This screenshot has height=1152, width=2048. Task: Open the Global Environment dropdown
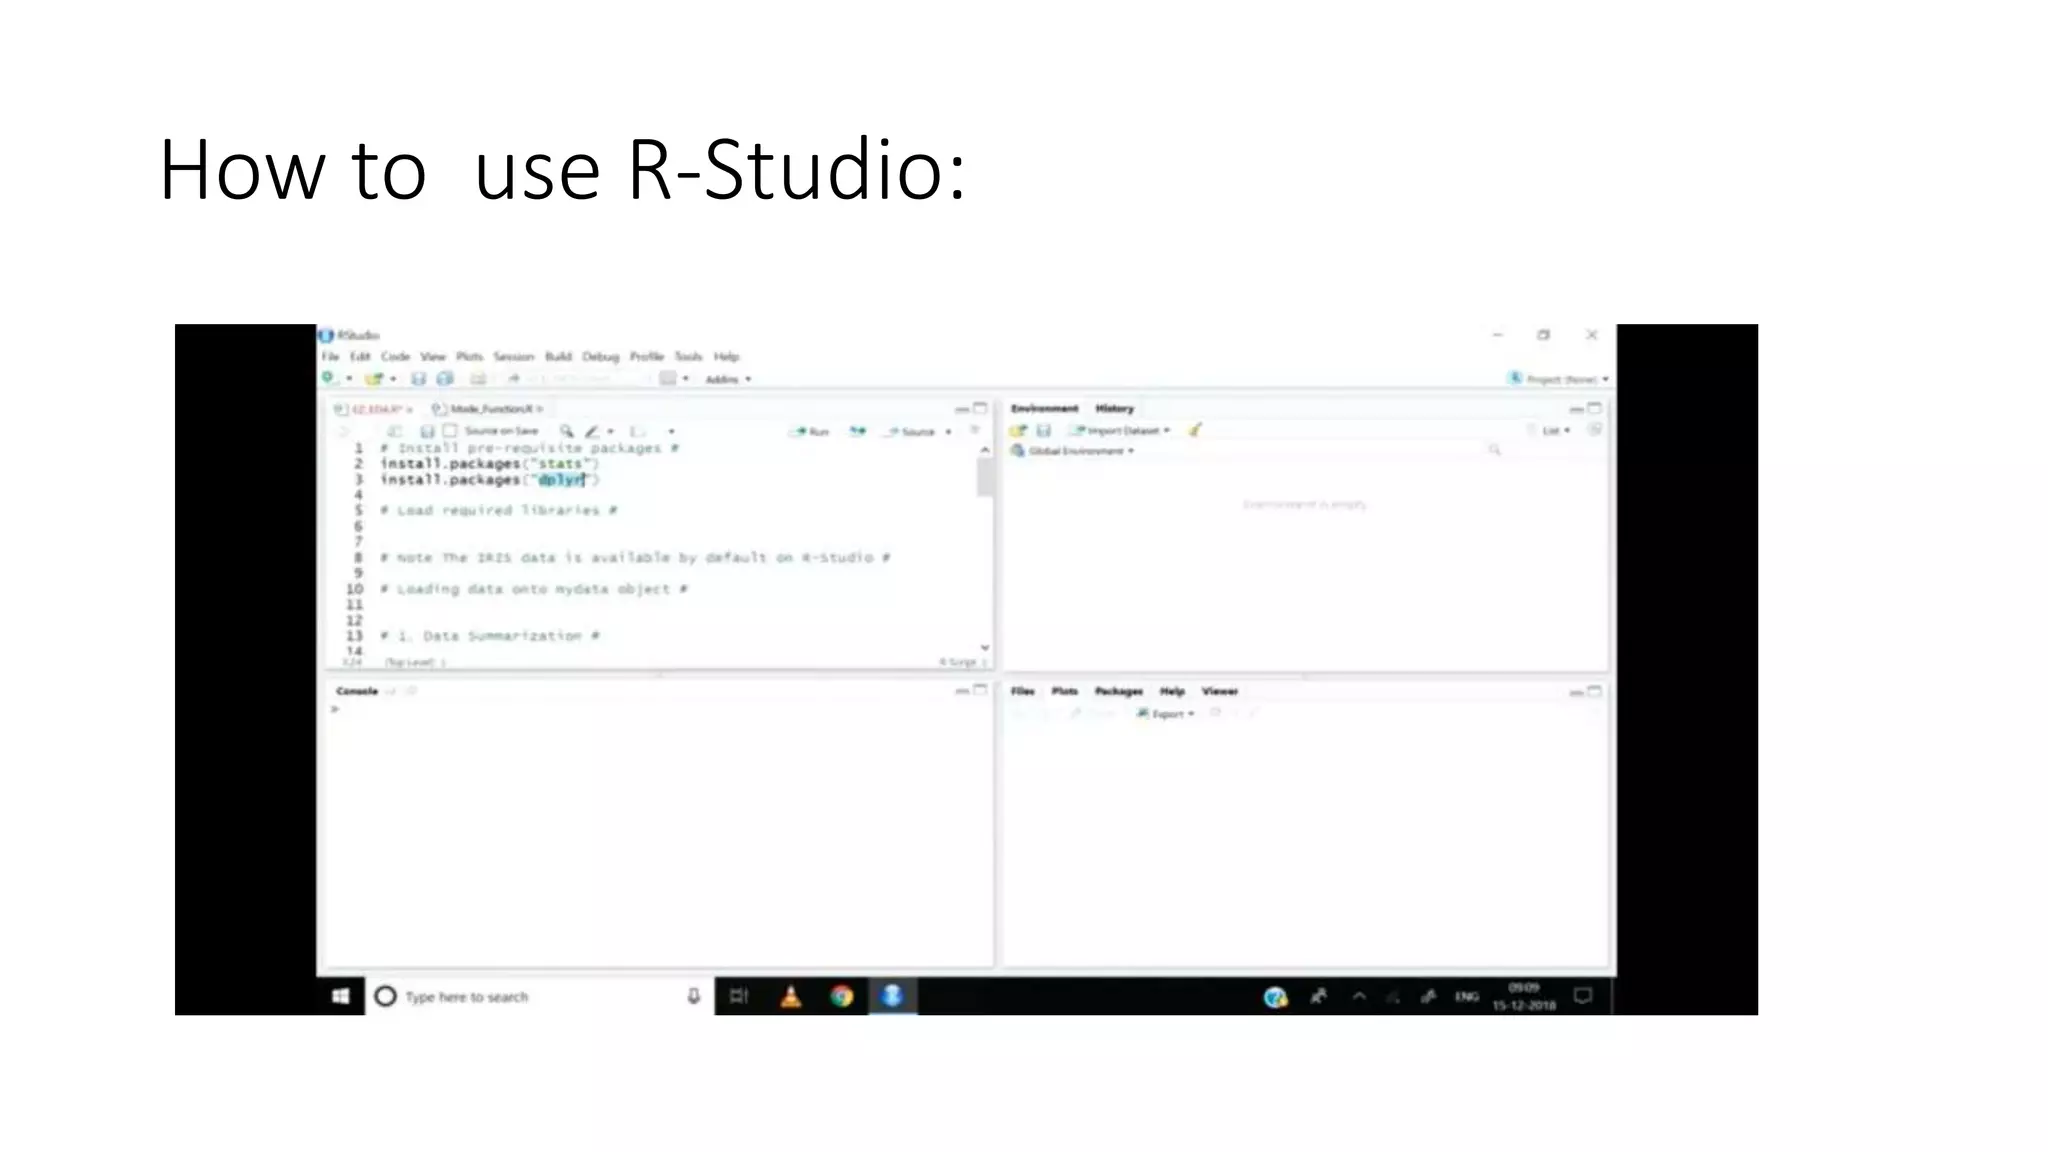pos(1072,451)
